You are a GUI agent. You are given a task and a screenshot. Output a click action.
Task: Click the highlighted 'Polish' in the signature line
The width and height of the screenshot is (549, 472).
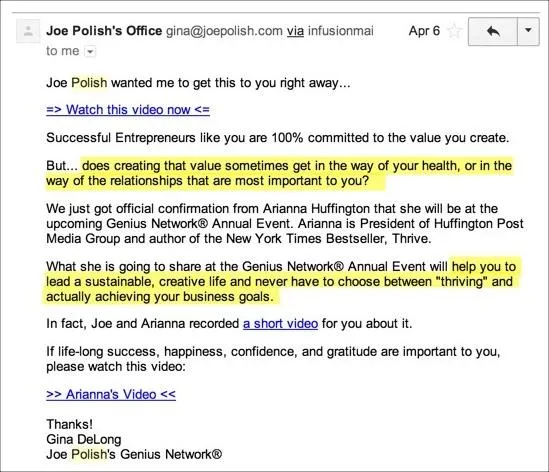(89, 454)
